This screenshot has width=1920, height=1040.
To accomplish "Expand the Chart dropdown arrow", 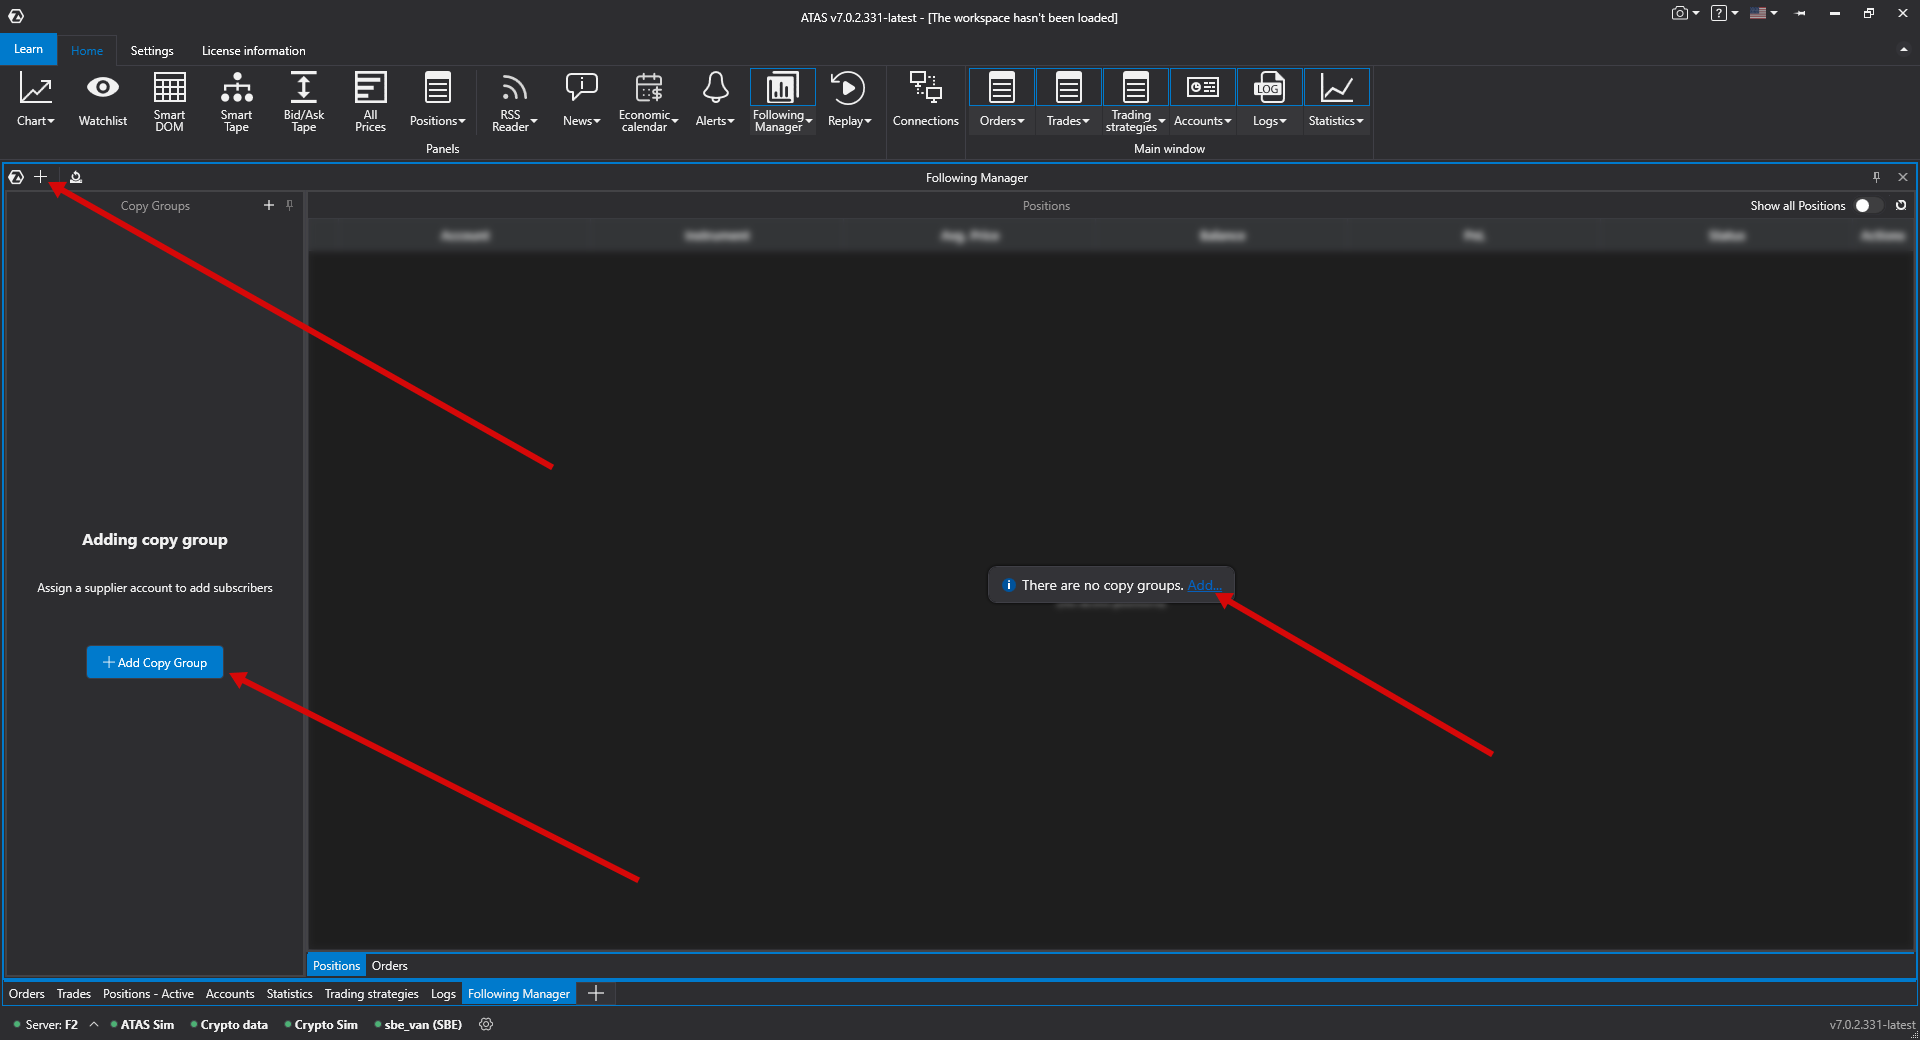I will (51, 121).
